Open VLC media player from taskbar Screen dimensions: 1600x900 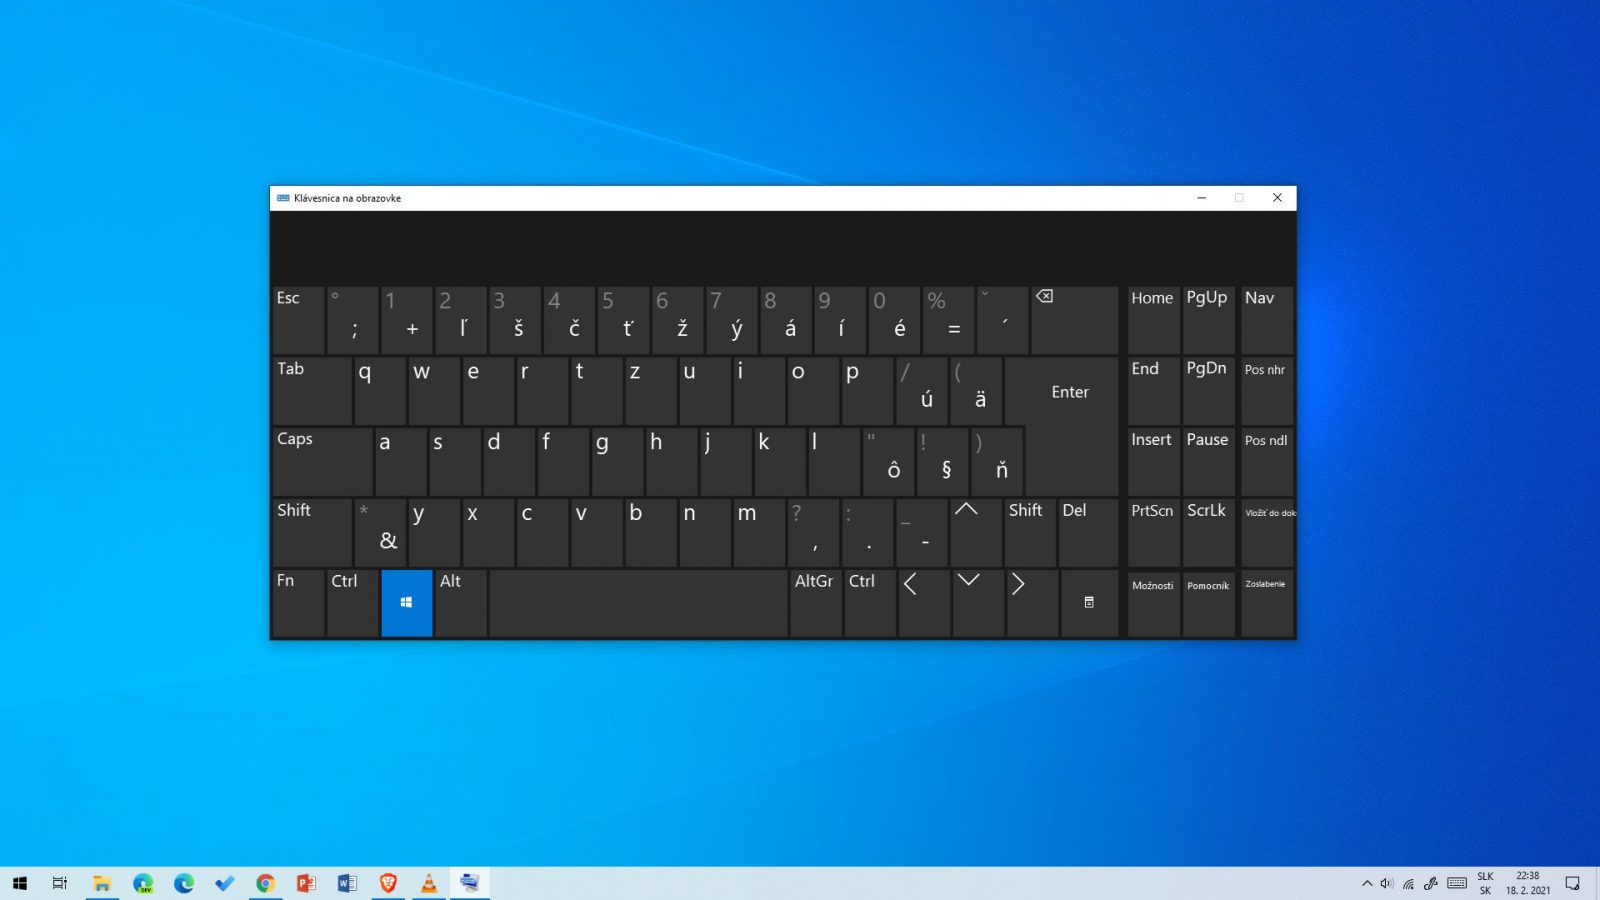pos(428,883)
